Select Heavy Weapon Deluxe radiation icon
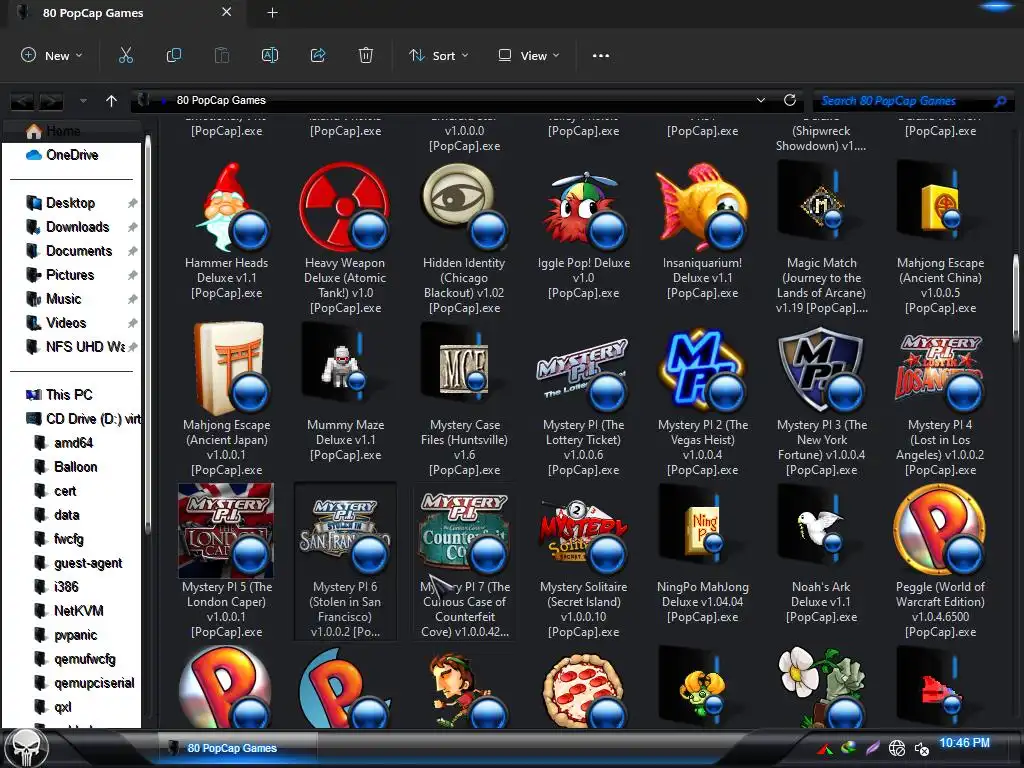Screen dimensions: 1024x768 click(345, 206)
